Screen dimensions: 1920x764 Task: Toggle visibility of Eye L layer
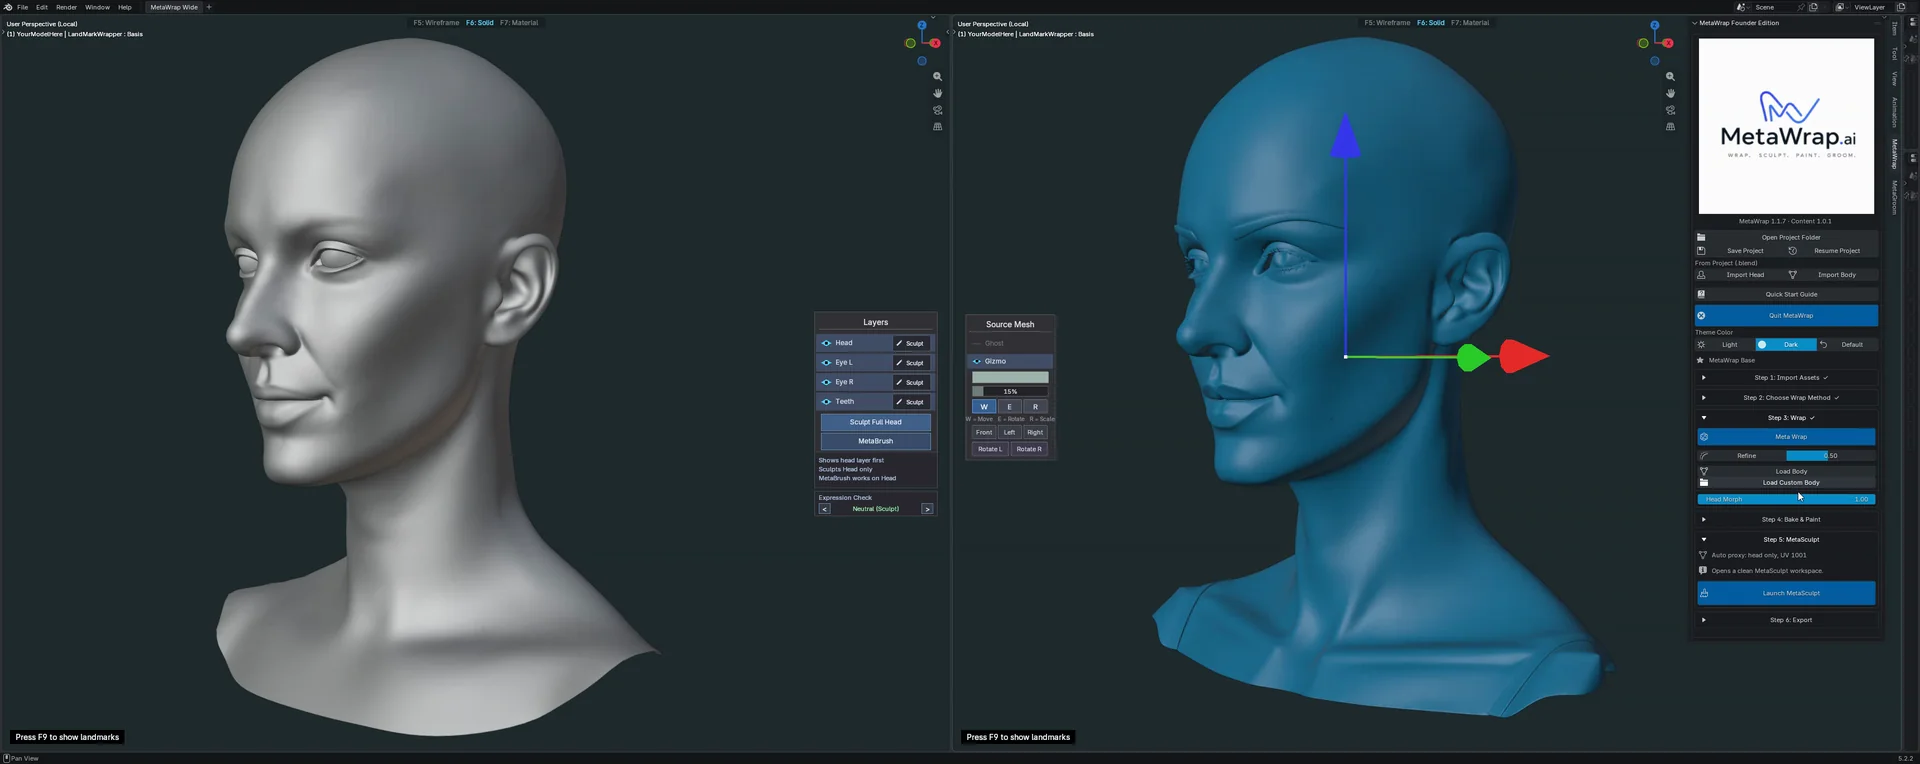point(826,363)
